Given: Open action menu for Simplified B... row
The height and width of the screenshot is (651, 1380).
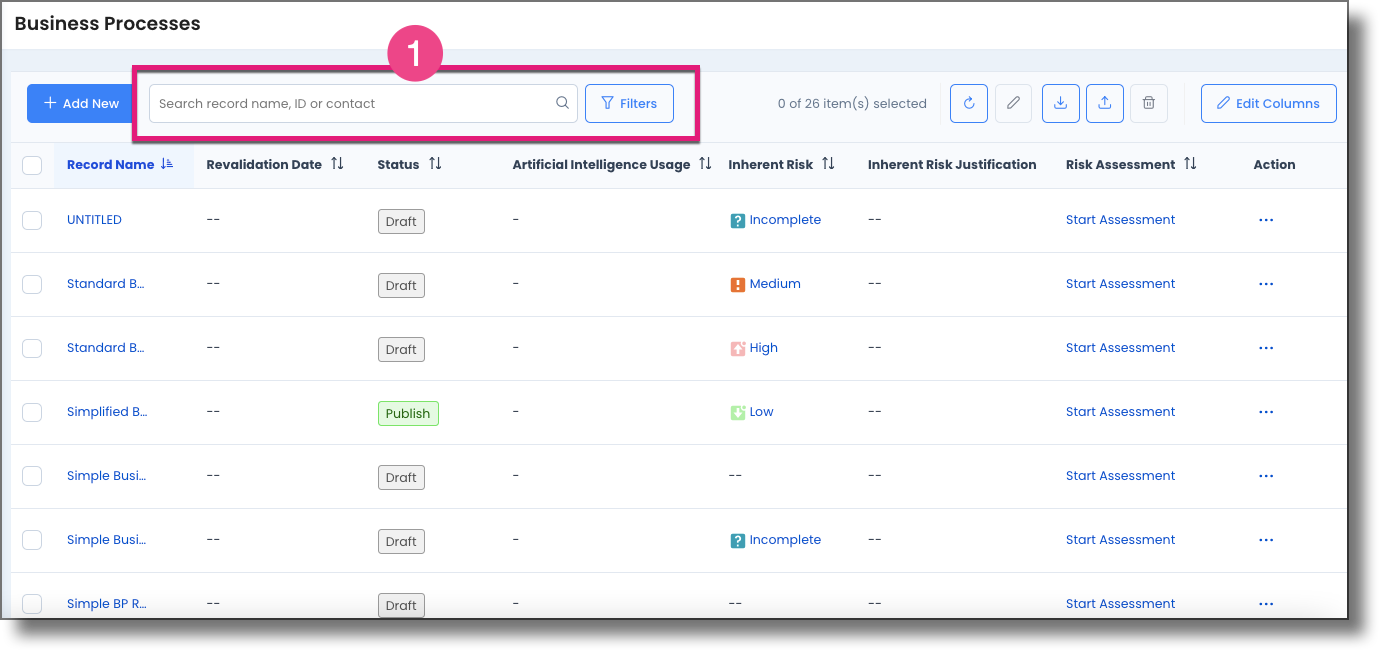Looking at the screenshot, I should click(x=1265, y=412).
